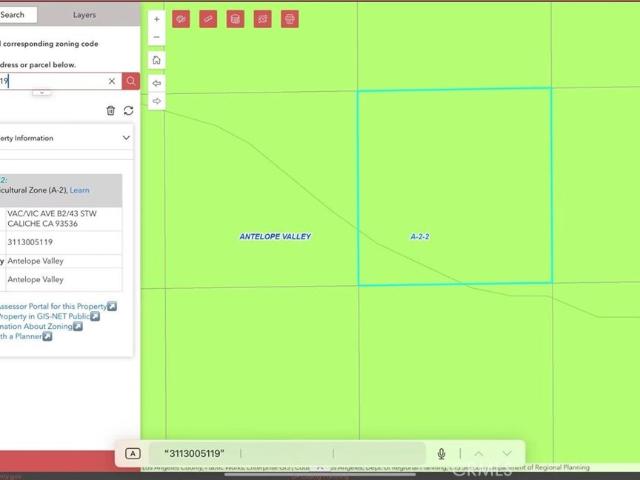640x480 pixels.
Task: Click the red search magnifier button
Action: (x=131, y=81)
